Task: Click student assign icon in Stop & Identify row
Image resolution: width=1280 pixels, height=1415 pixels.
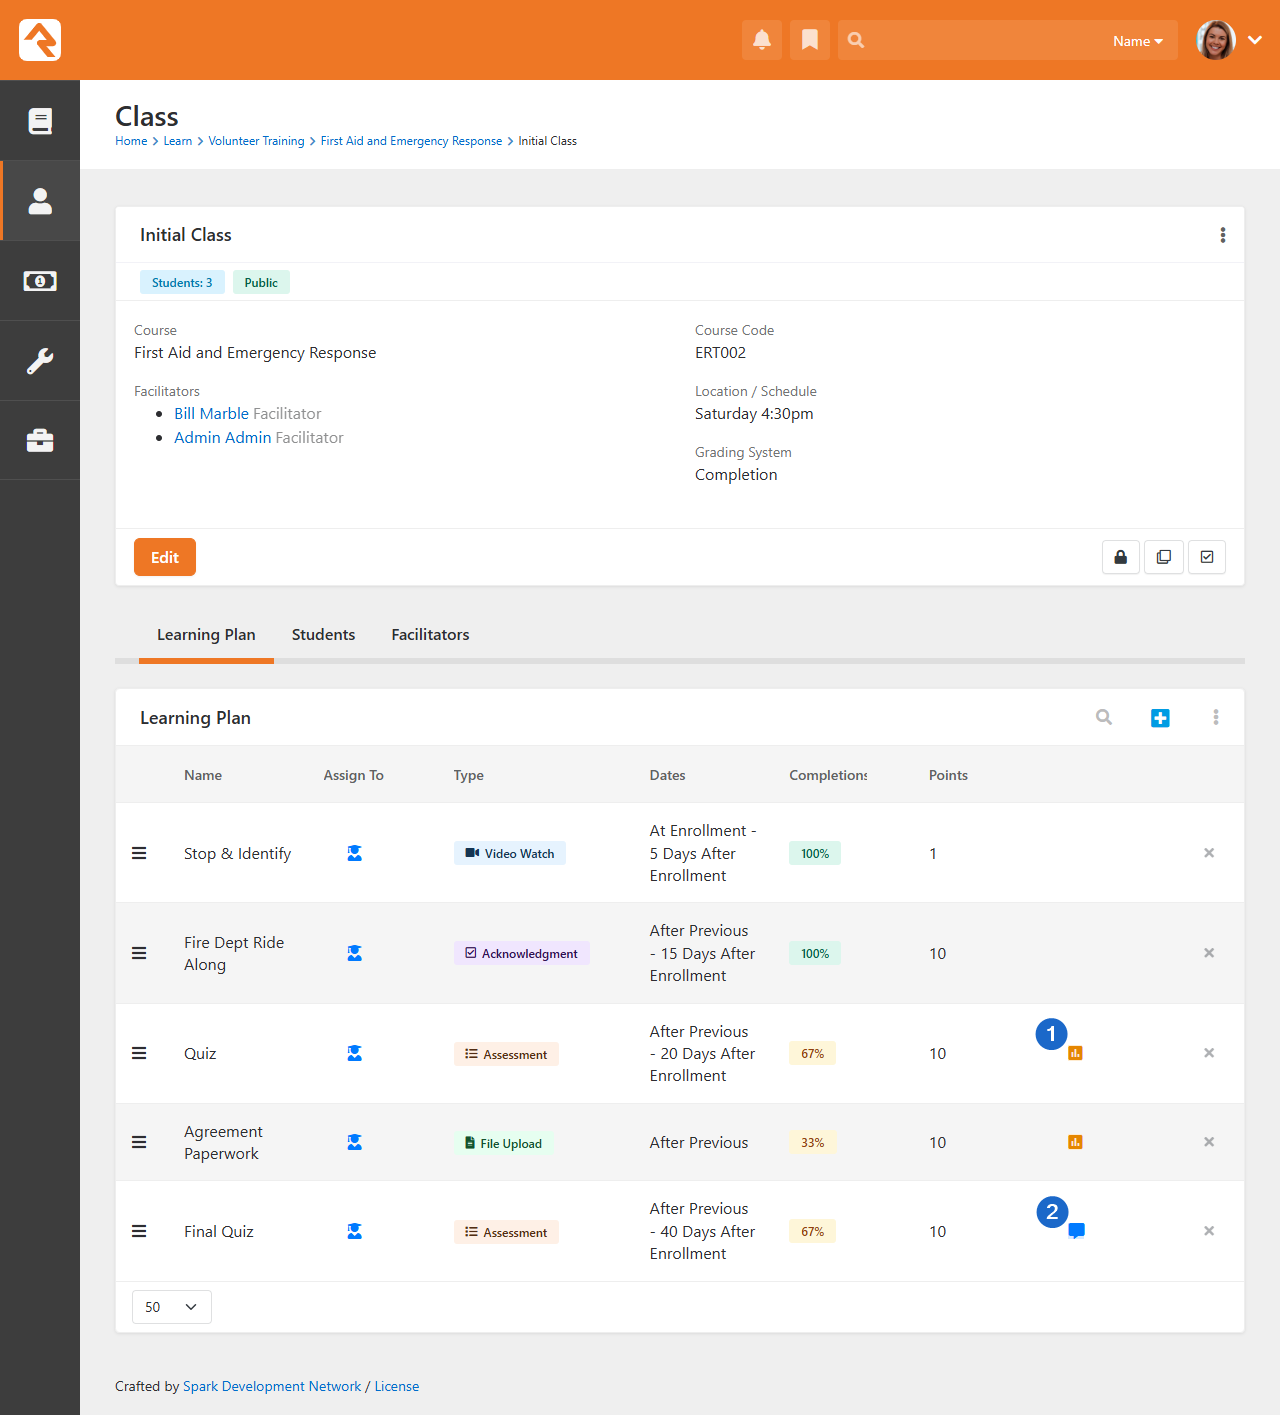Action: [354, 853]
